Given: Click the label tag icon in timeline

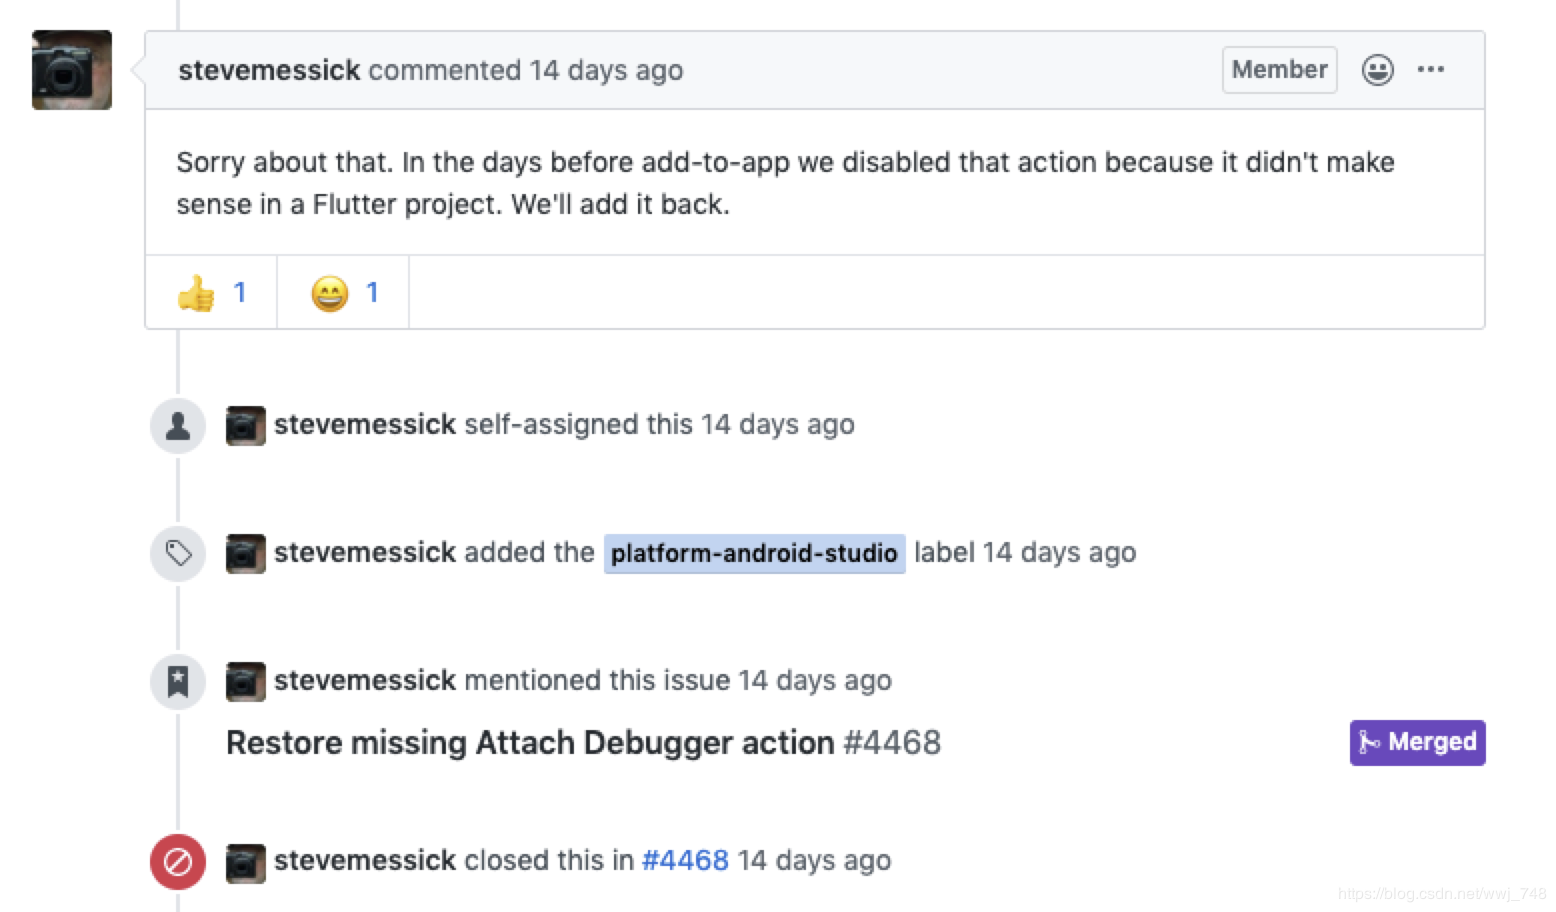Looking at the screenshot, I should 178,554.
